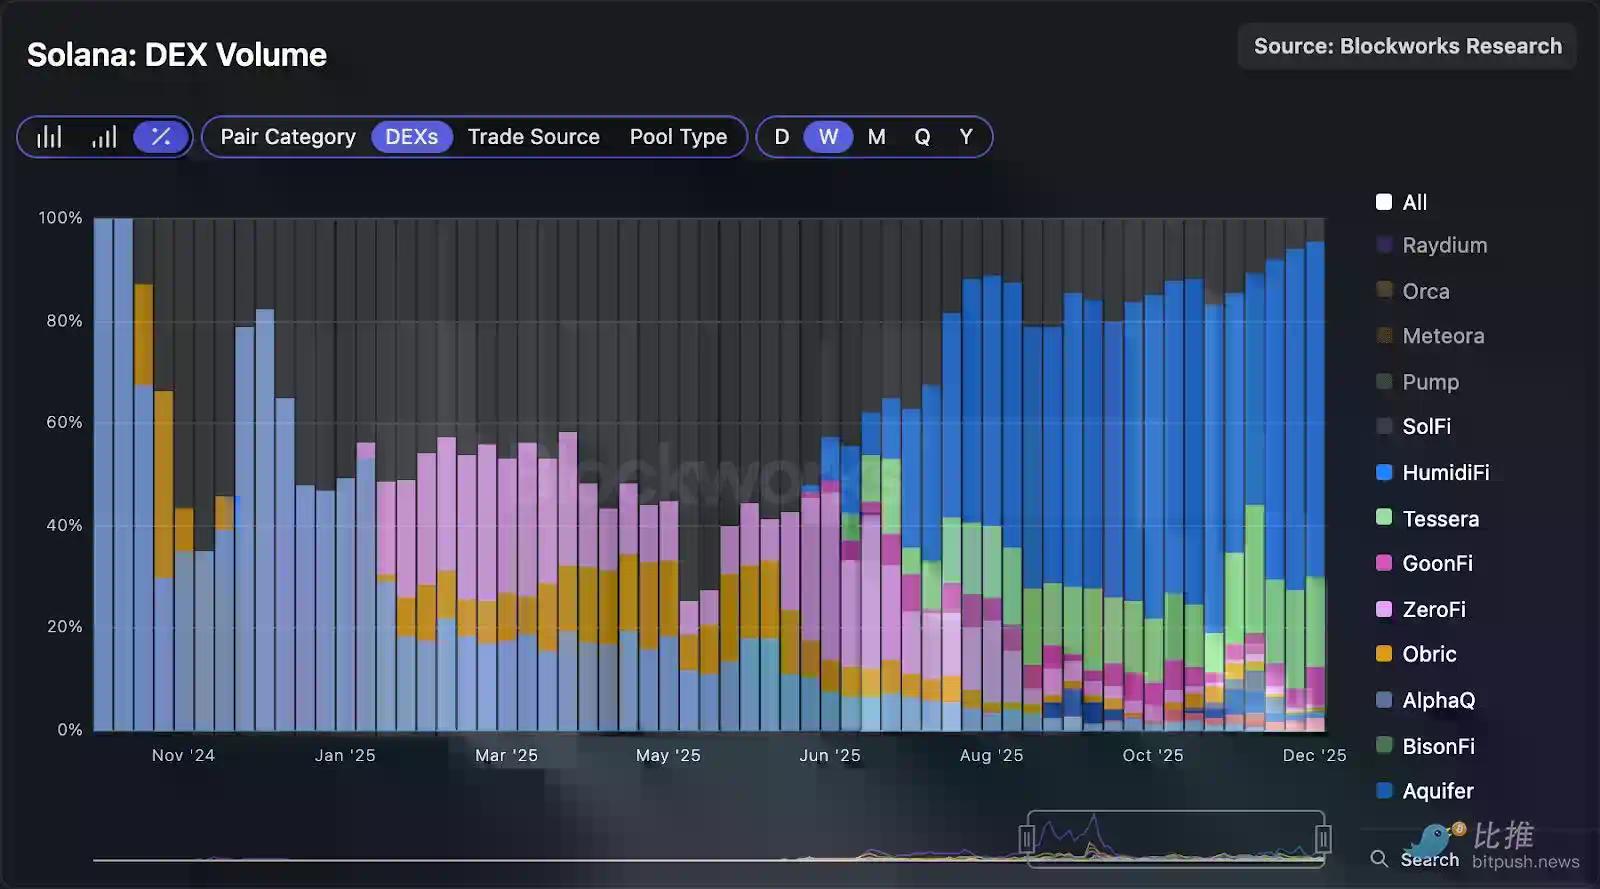Click the percentage view icon
This screenshot has height=889, width=1600.
click(160, 137)
